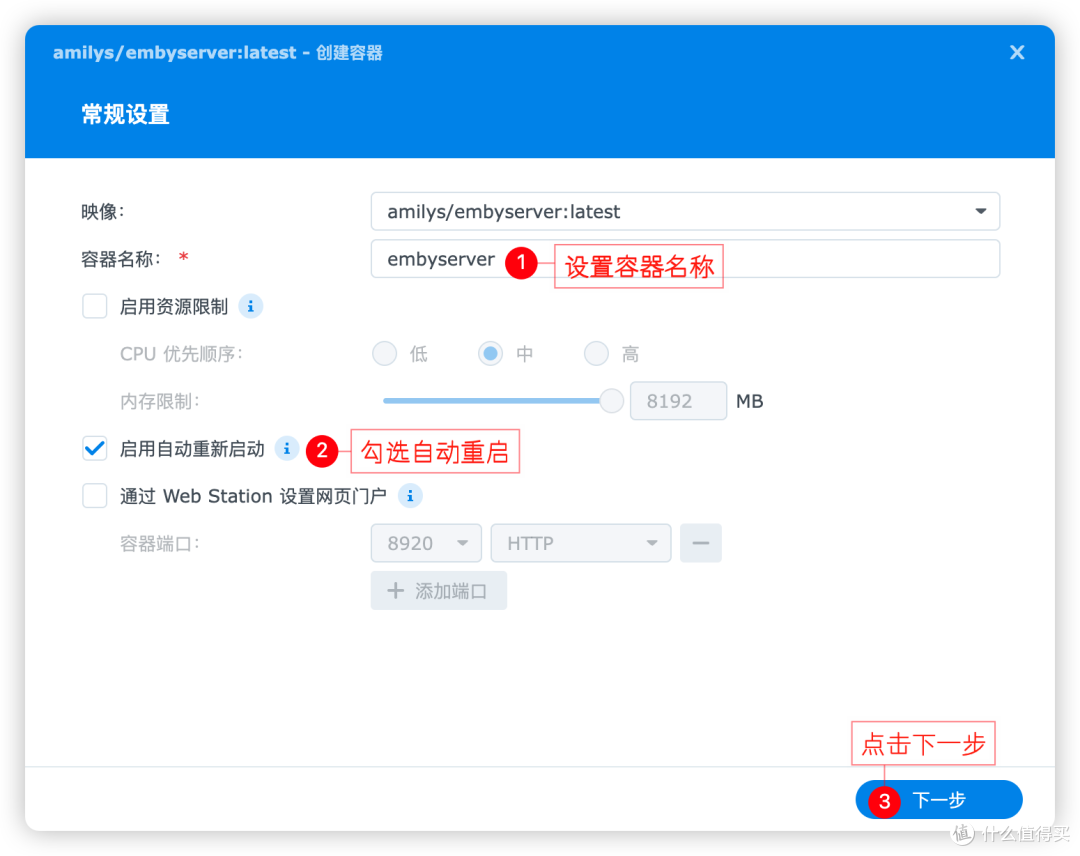Uncheck 启用自动重新启动

pyautogui.click(x=94, y=448)
